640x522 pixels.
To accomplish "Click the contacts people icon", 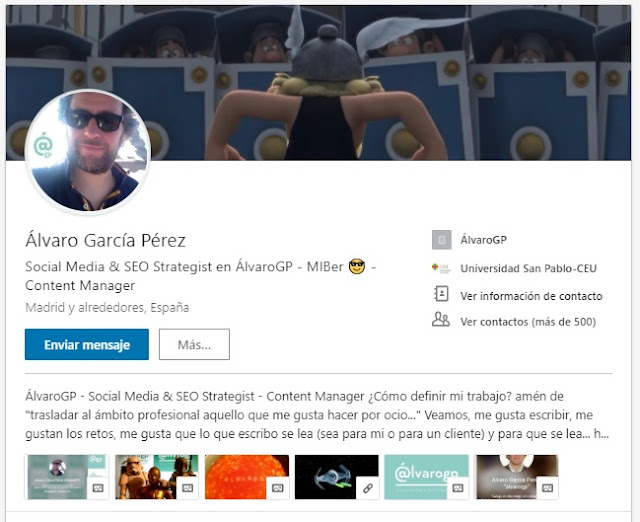I will coord(441,320).
